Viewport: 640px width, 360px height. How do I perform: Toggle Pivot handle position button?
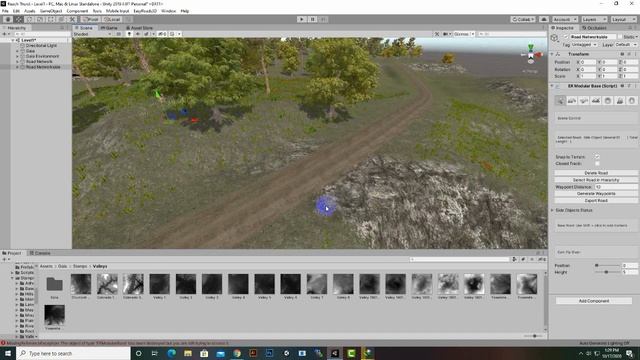(90, 19)
